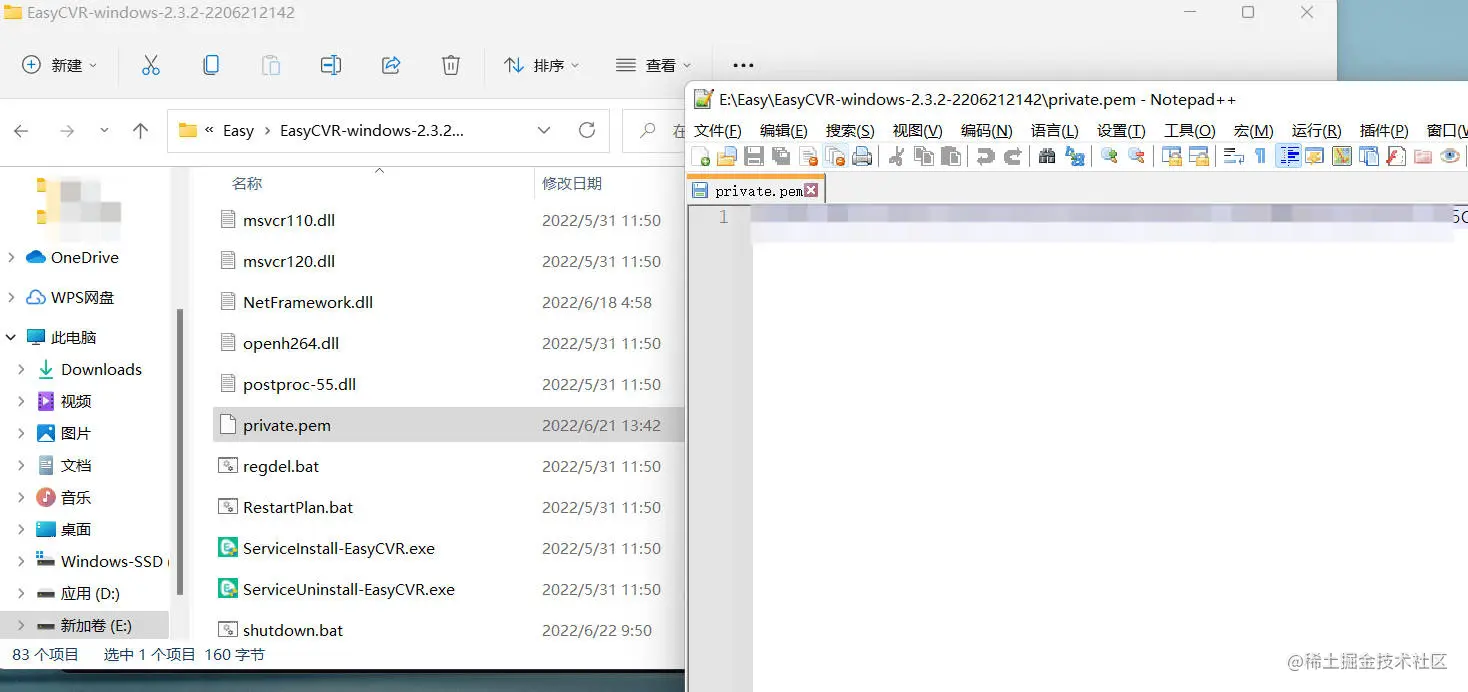
Task: Go up one folder level arrow
Action: click(140, 130)
